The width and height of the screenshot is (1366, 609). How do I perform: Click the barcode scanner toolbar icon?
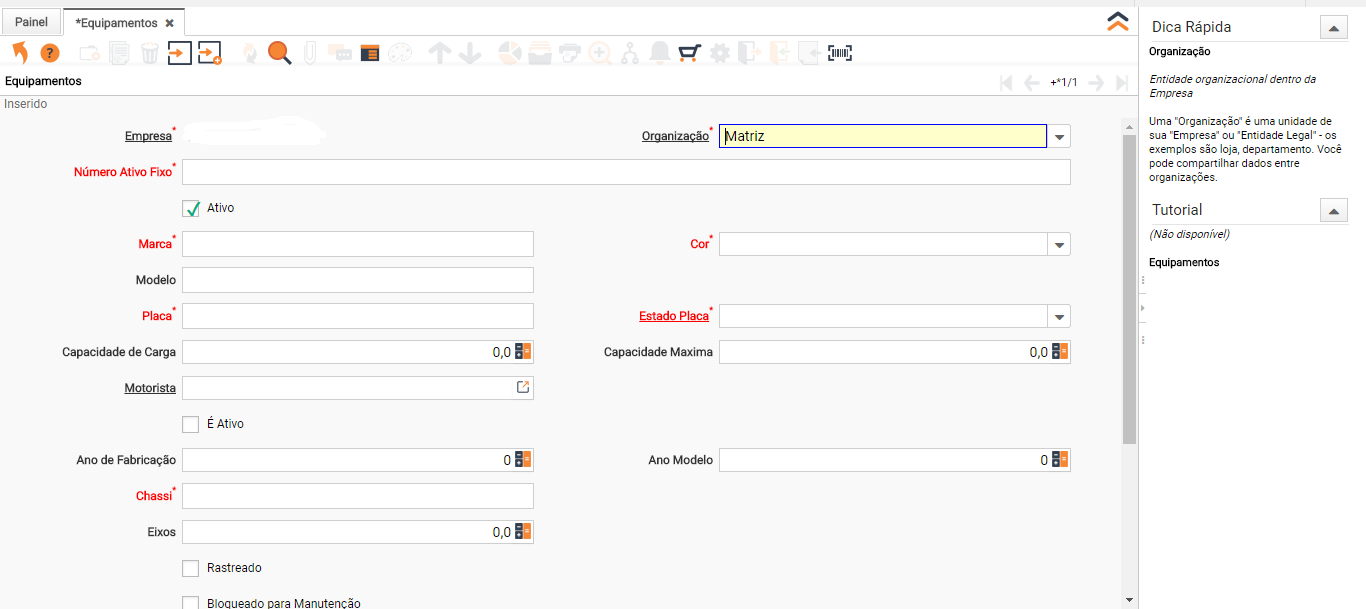point(840,53)
